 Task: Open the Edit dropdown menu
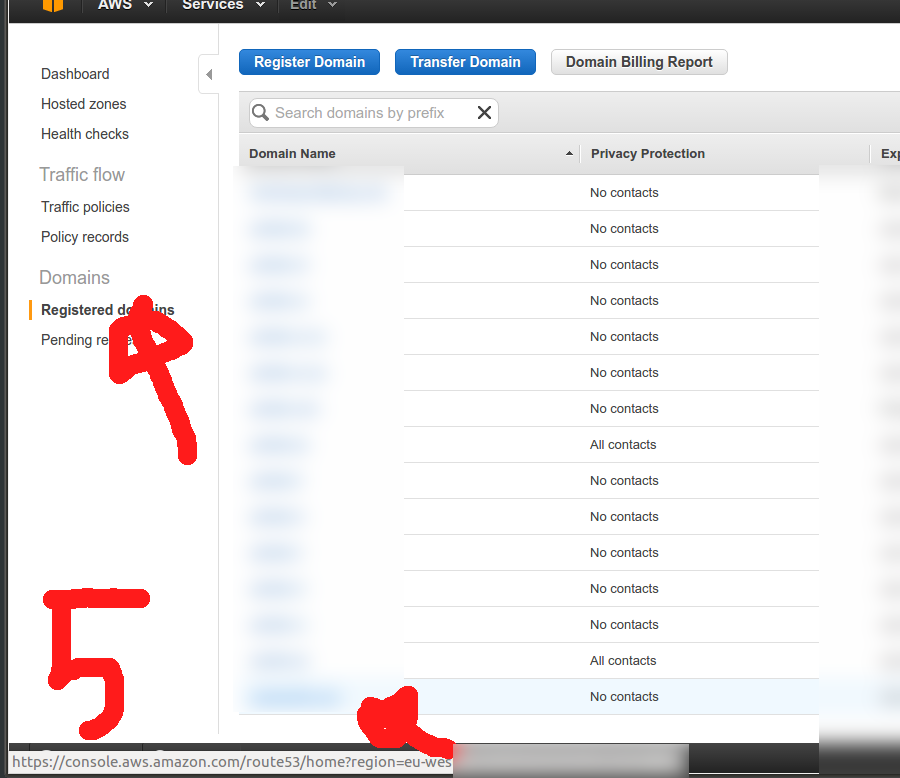coord(313,5)
